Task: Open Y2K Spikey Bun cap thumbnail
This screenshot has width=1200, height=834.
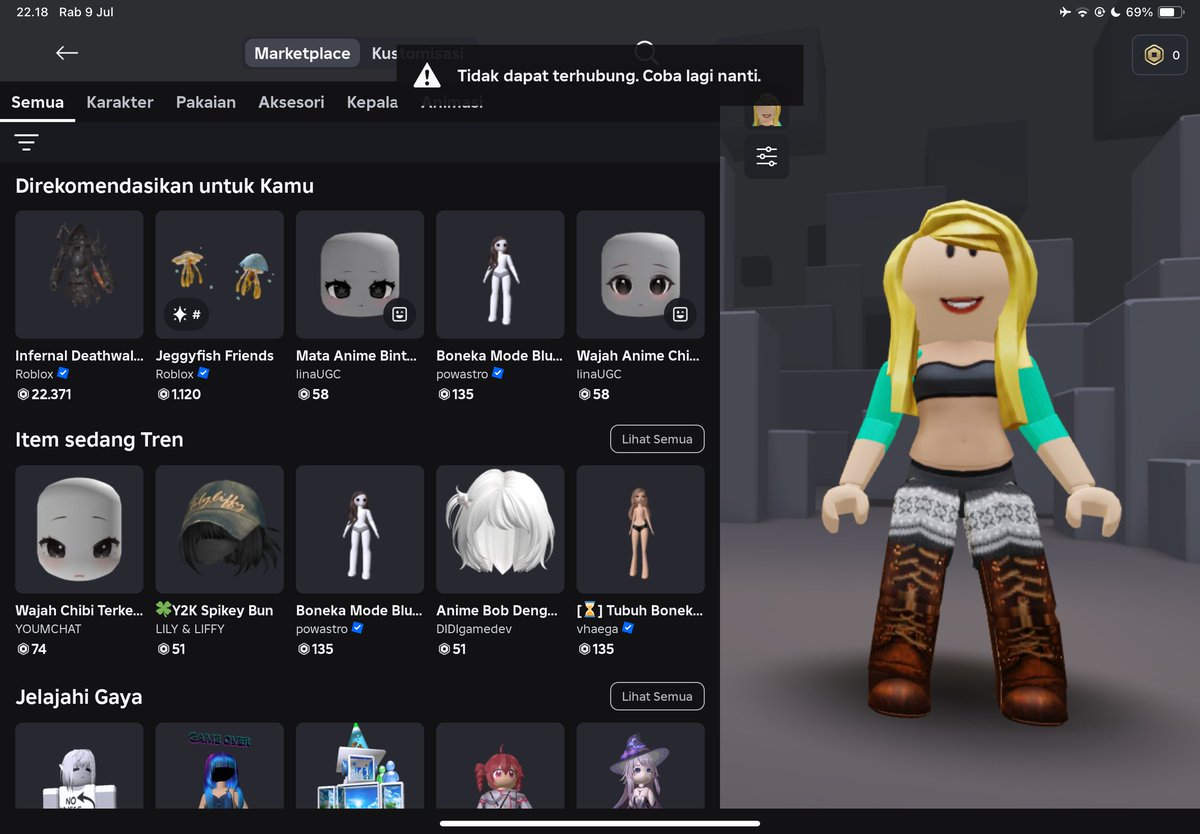Action: [219, 529]
